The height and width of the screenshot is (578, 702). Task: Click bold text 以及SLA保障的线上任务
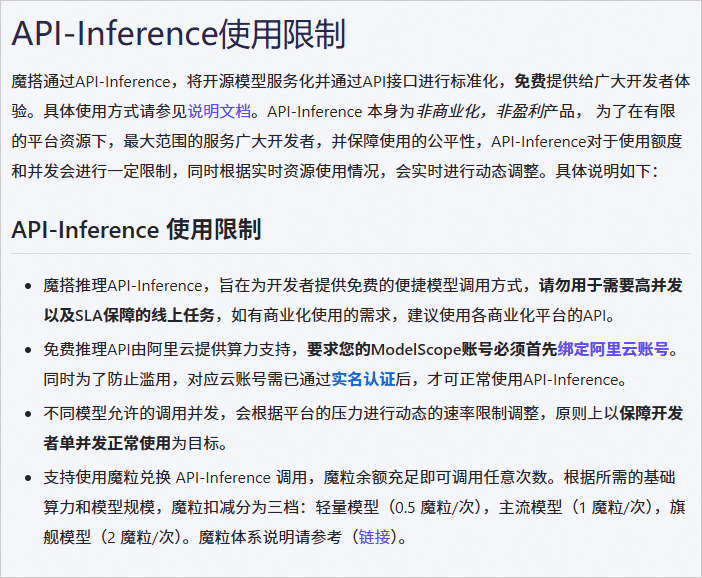[x=129, y=315]
